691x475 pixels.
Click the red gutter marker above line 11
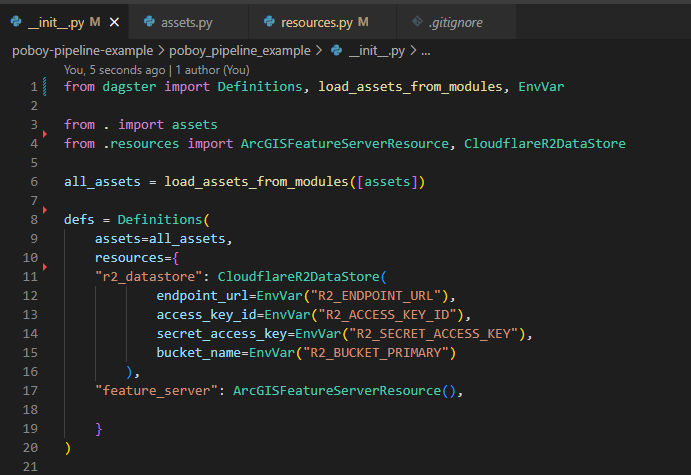pyautogui.click(x=45, y=267)
